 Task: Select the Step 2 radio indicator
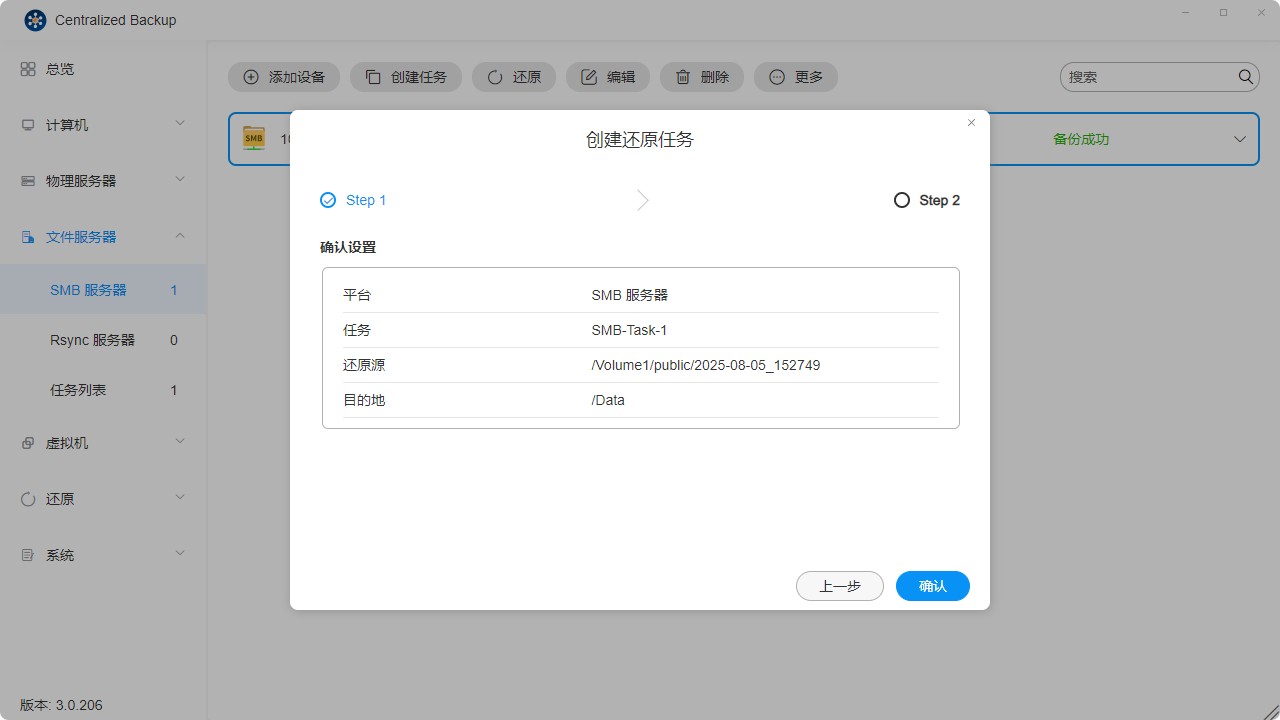click(901, 200)
